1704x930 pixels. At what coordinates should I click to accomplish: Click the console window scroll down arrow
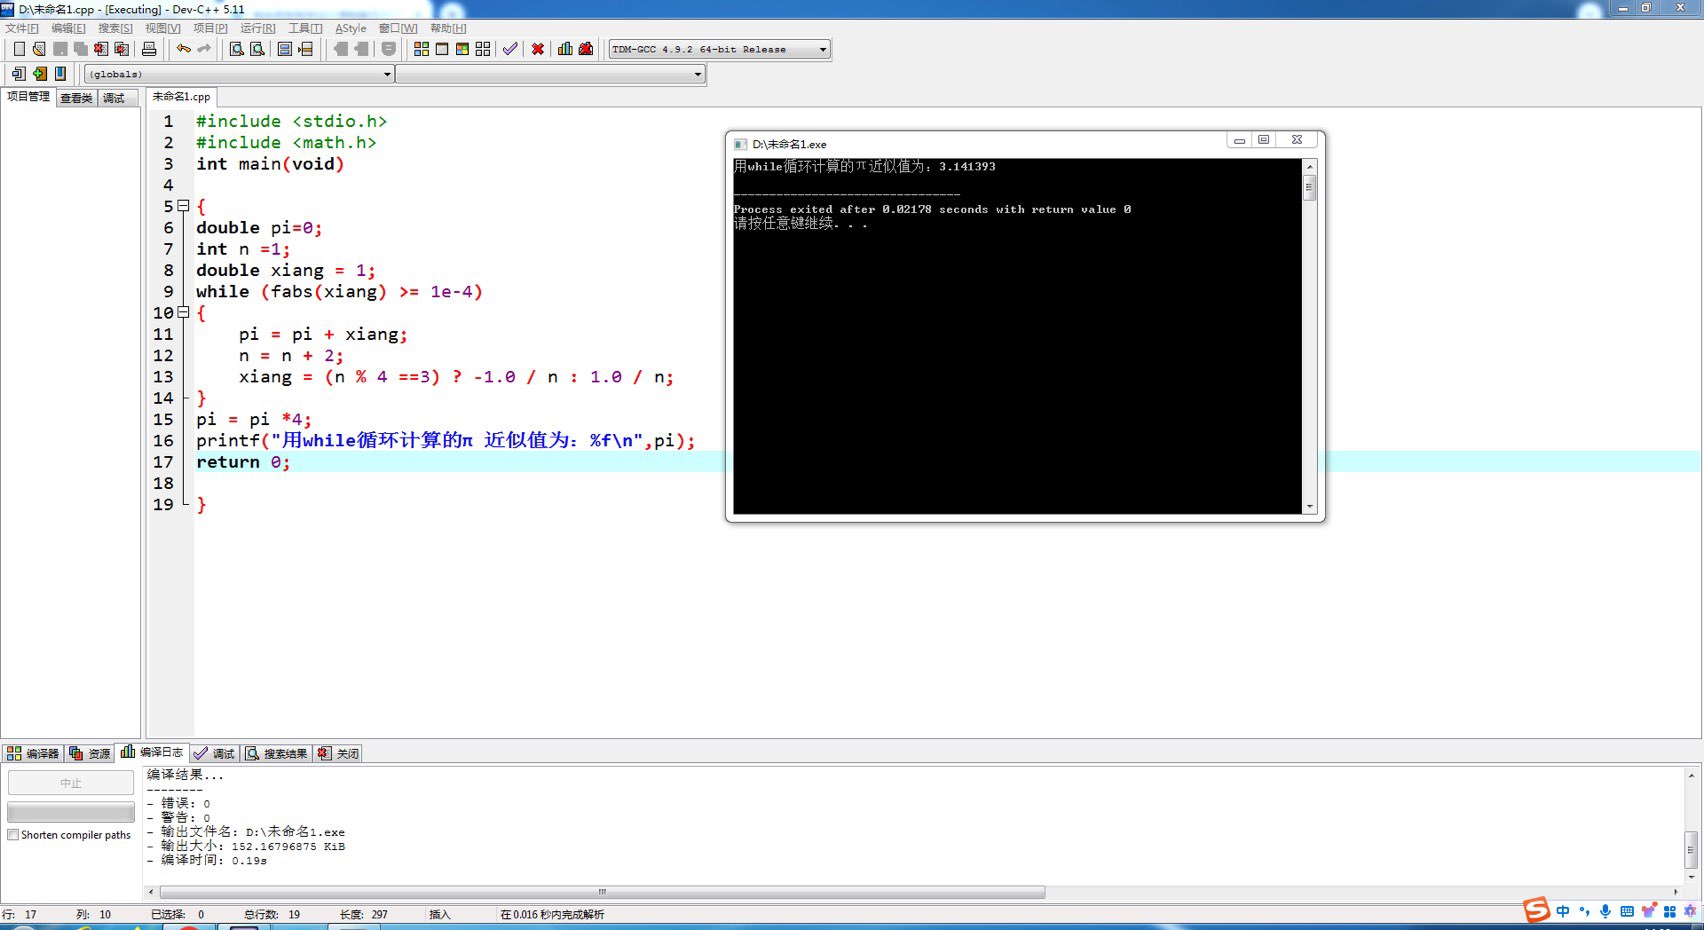point(1310,507)
